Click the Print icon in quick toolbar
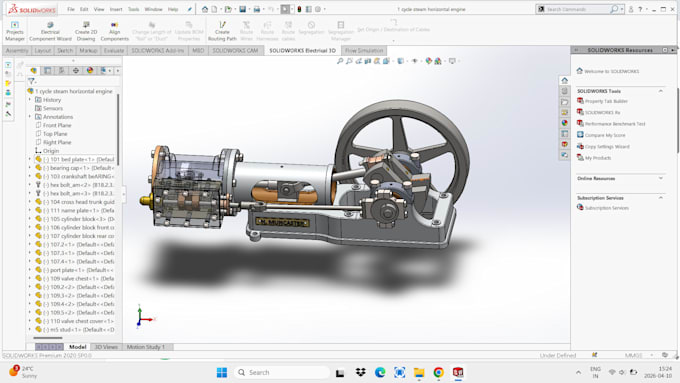The image size is (680, 383). click(257, 9)
